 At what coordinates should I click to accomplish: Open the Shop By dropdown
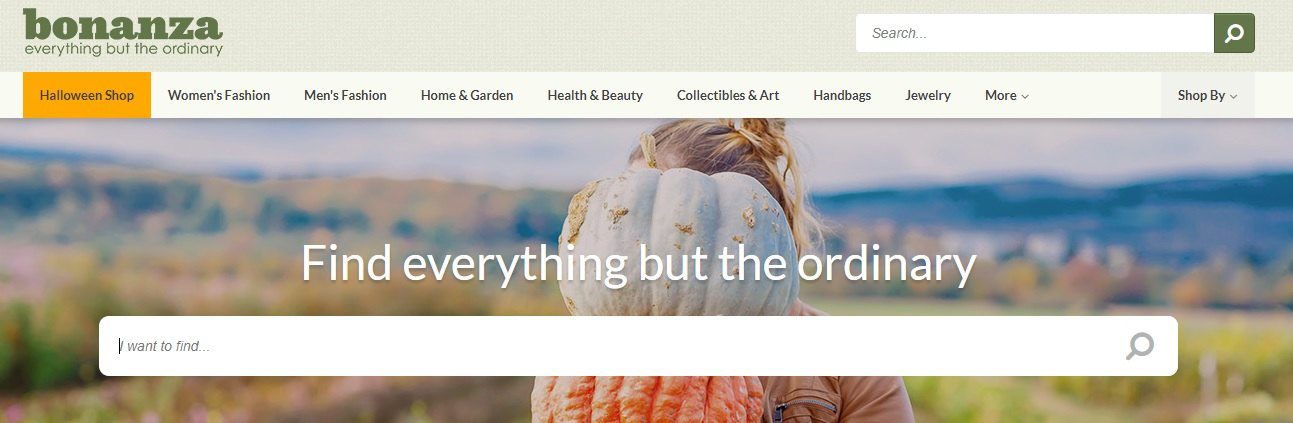coord(1207,95)
